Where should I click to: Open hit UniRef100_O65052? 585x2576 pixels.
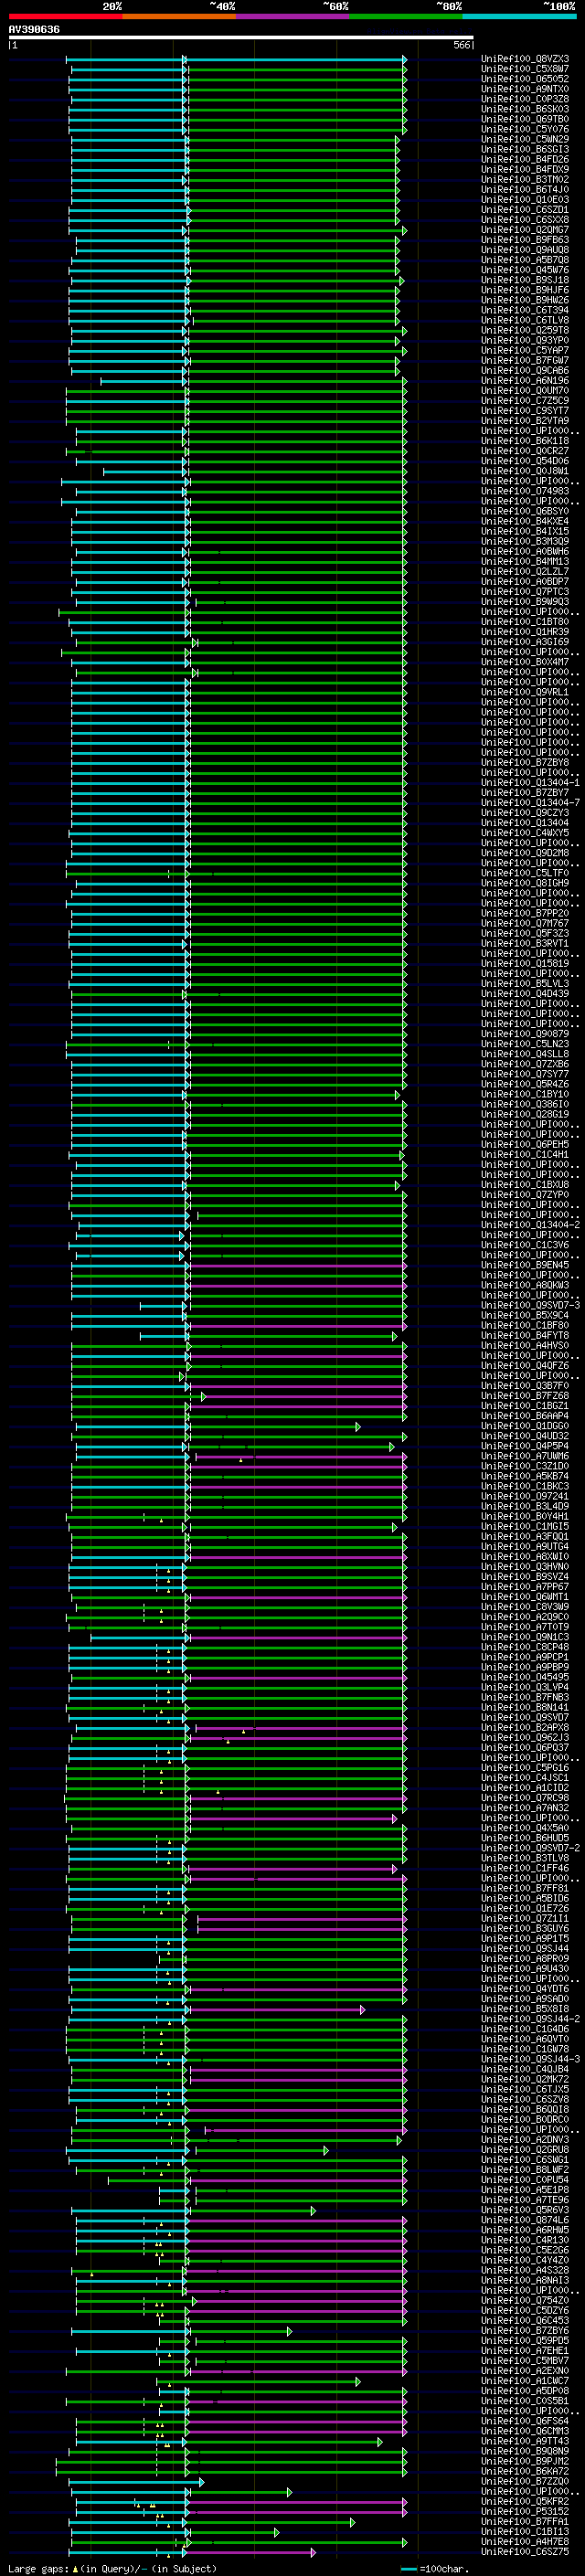click(x=525, y=79)
